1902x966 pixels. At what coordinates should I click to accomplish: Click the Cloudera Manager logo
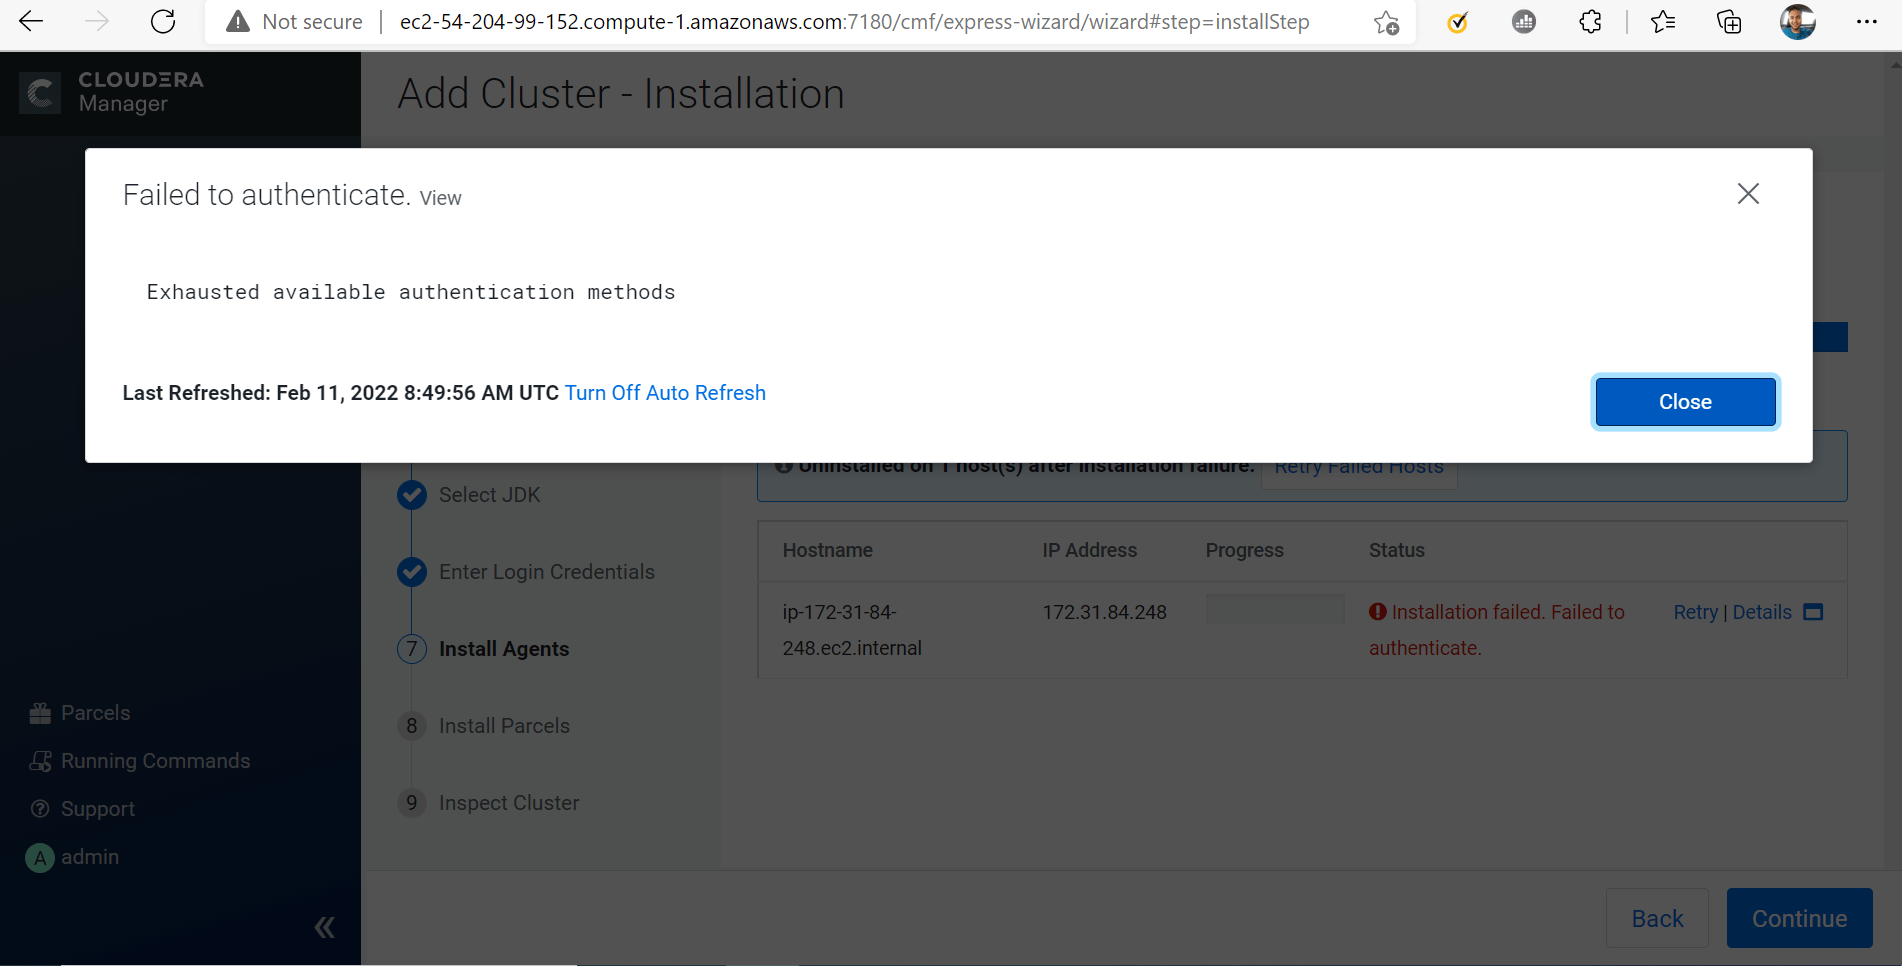click(110, 92)
